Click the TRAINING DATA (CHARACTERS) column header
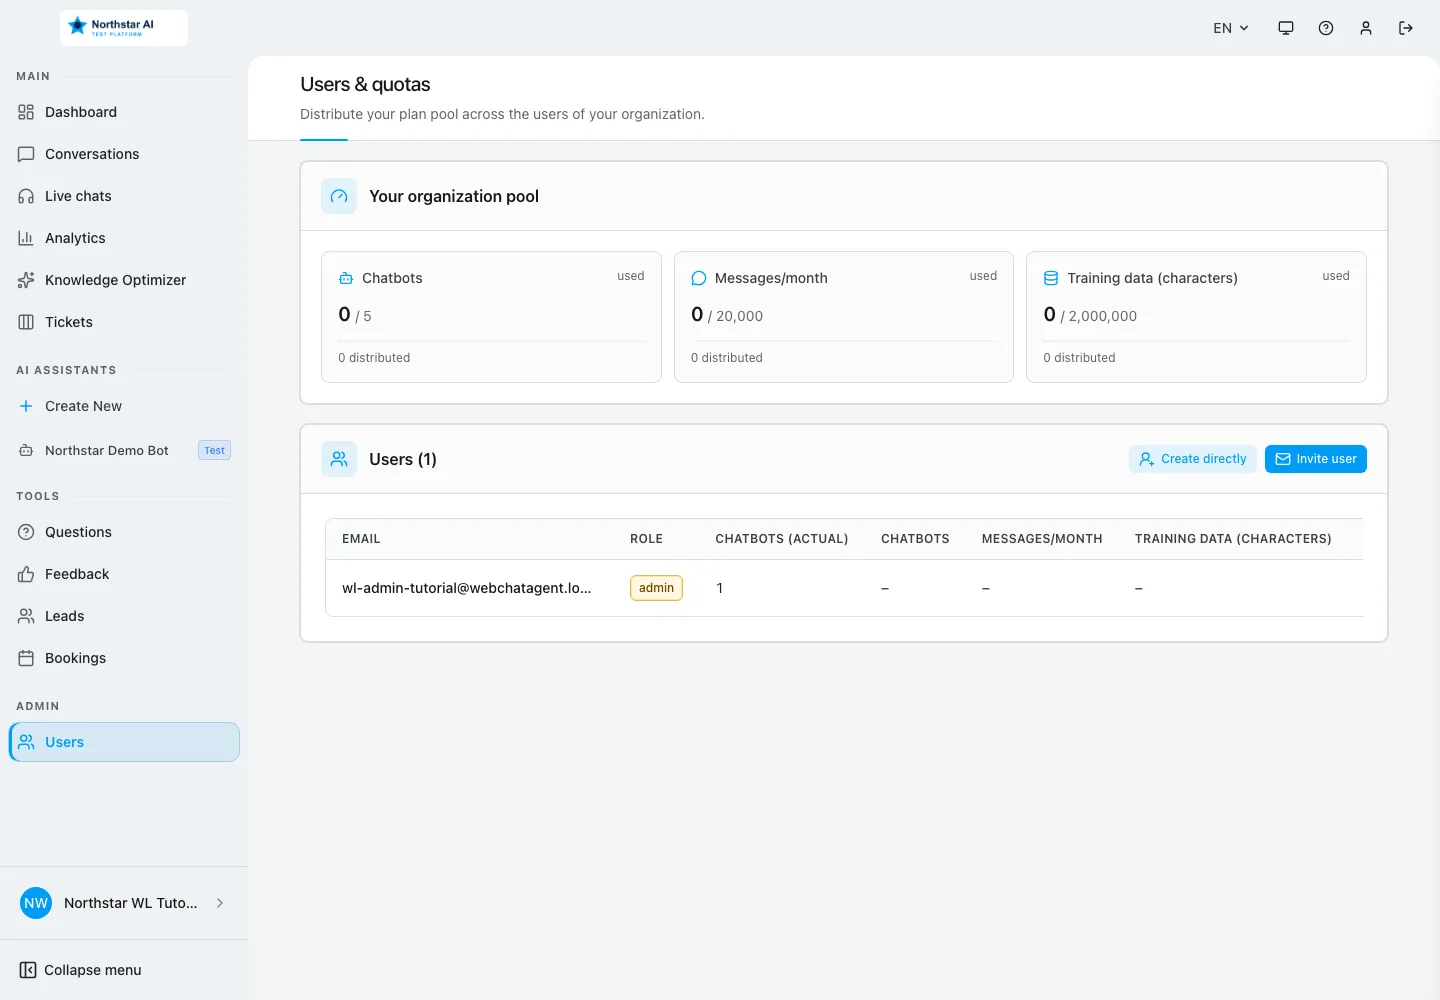Image resolution: width=1440 pixels, height=1000 pixels. 1233,539
